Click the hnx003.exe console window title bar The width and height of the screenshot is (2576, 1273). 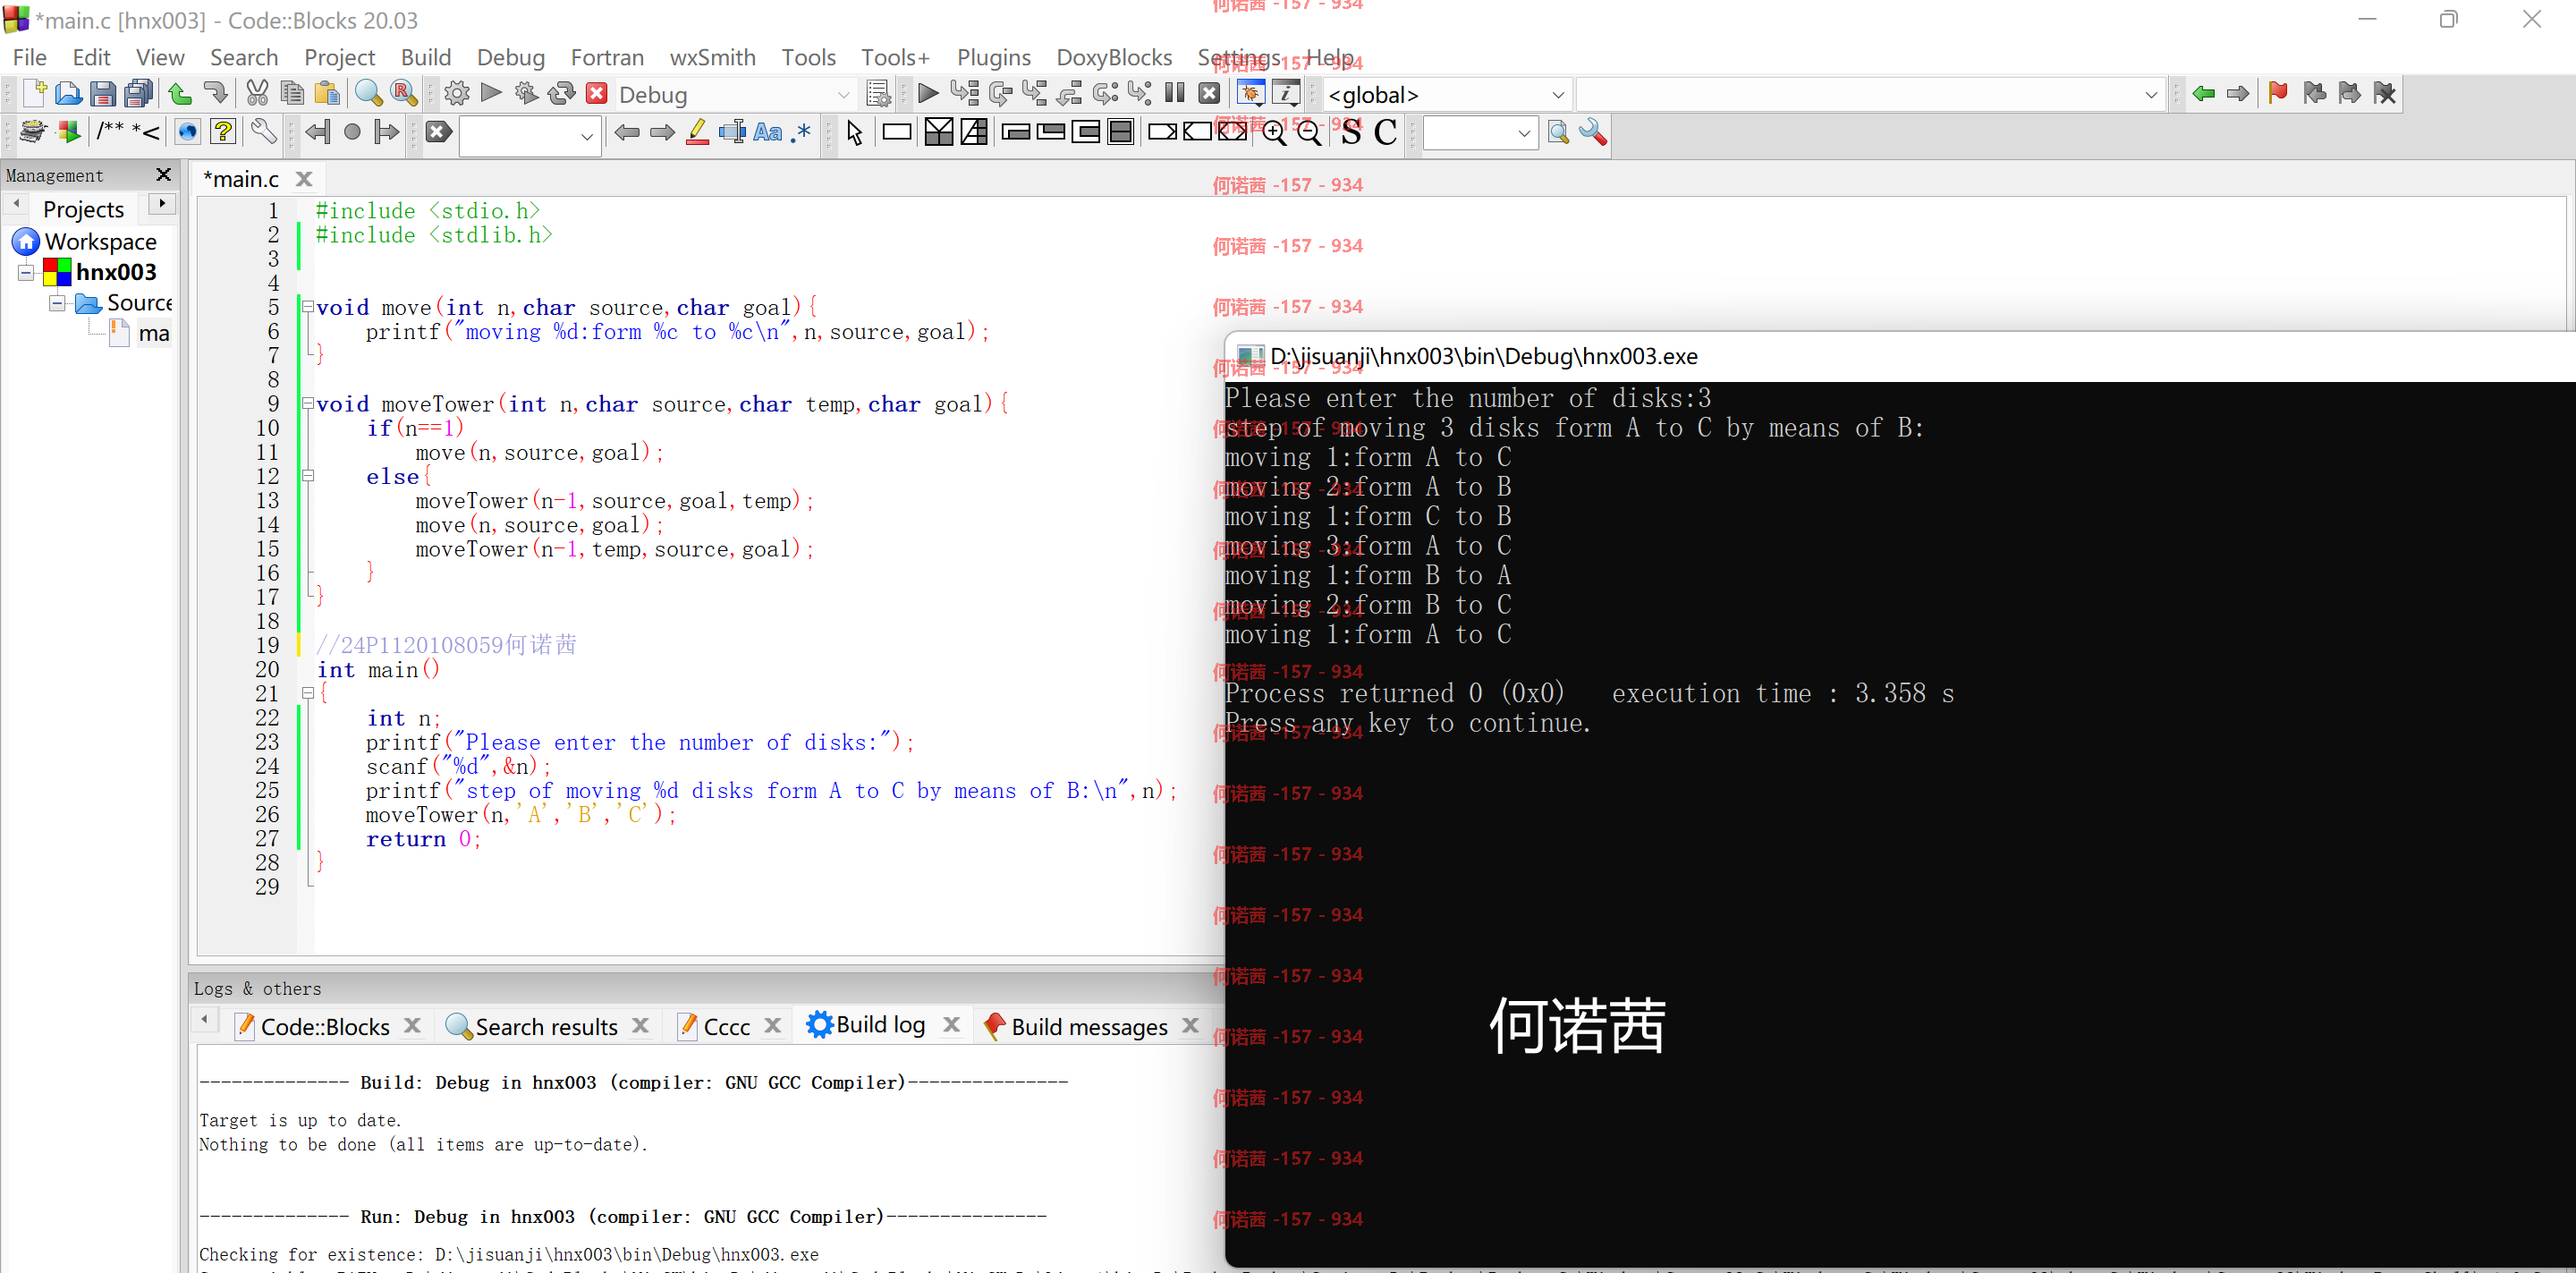[1899, 357]
